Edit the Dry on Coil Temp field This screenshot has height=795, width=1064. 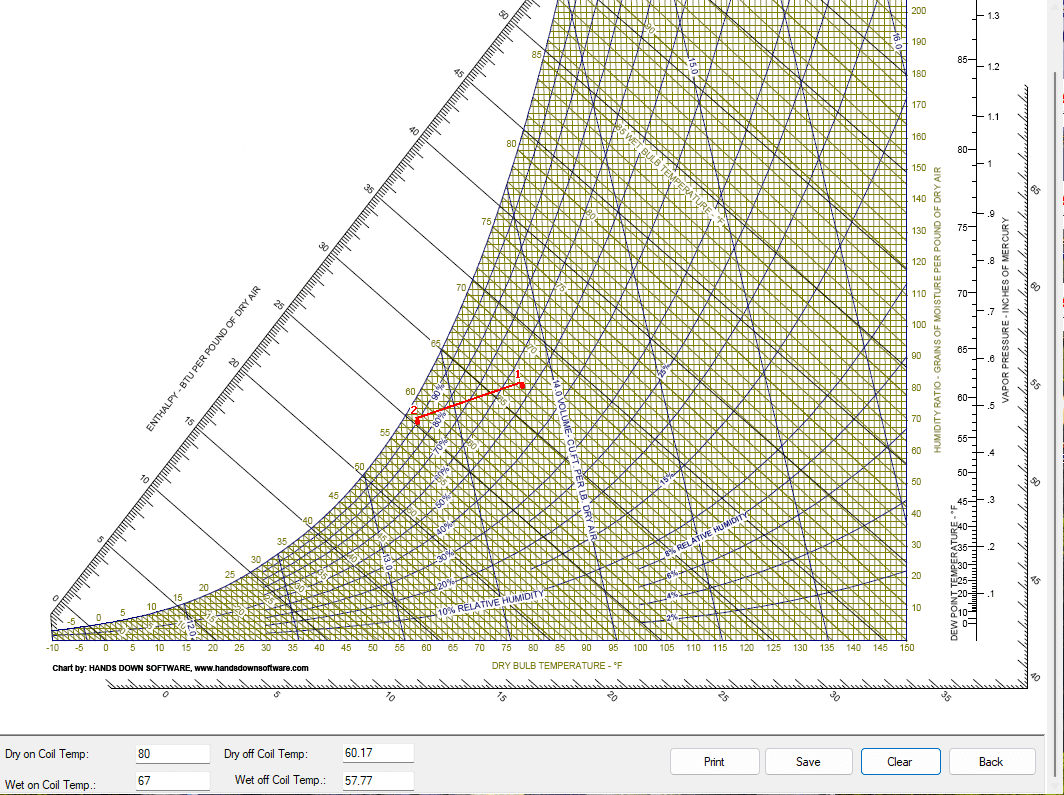click(x=172, y=754)
